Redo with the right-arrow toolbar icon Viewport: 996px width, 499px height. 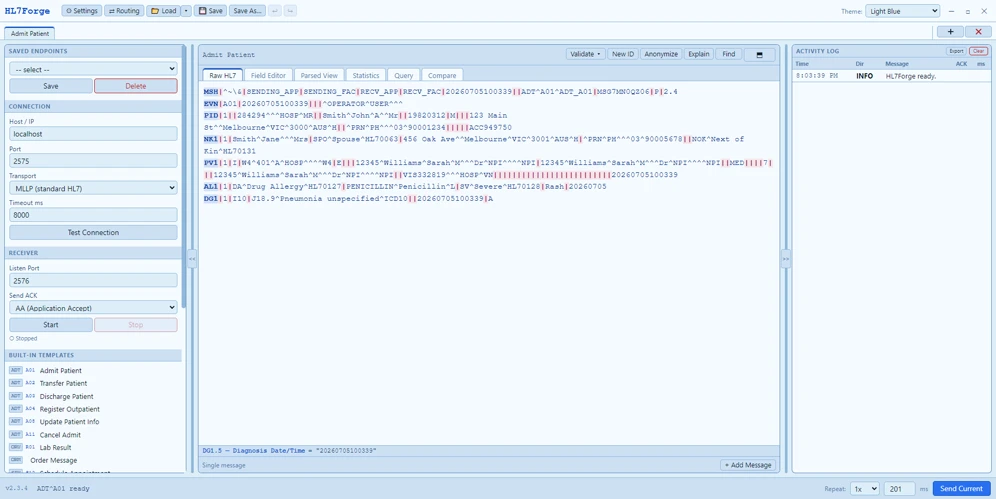point(290,11)
